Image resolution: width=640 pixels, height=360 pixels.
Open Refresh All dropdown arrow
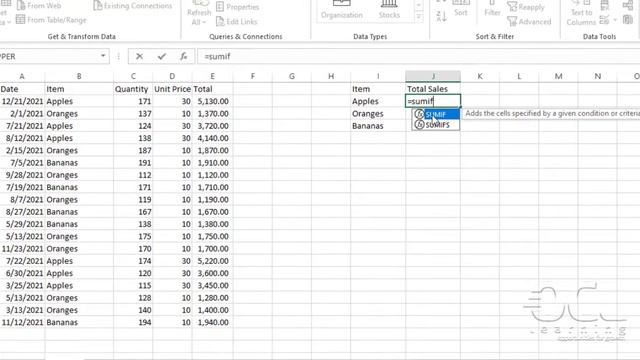(x=204, y=22)
